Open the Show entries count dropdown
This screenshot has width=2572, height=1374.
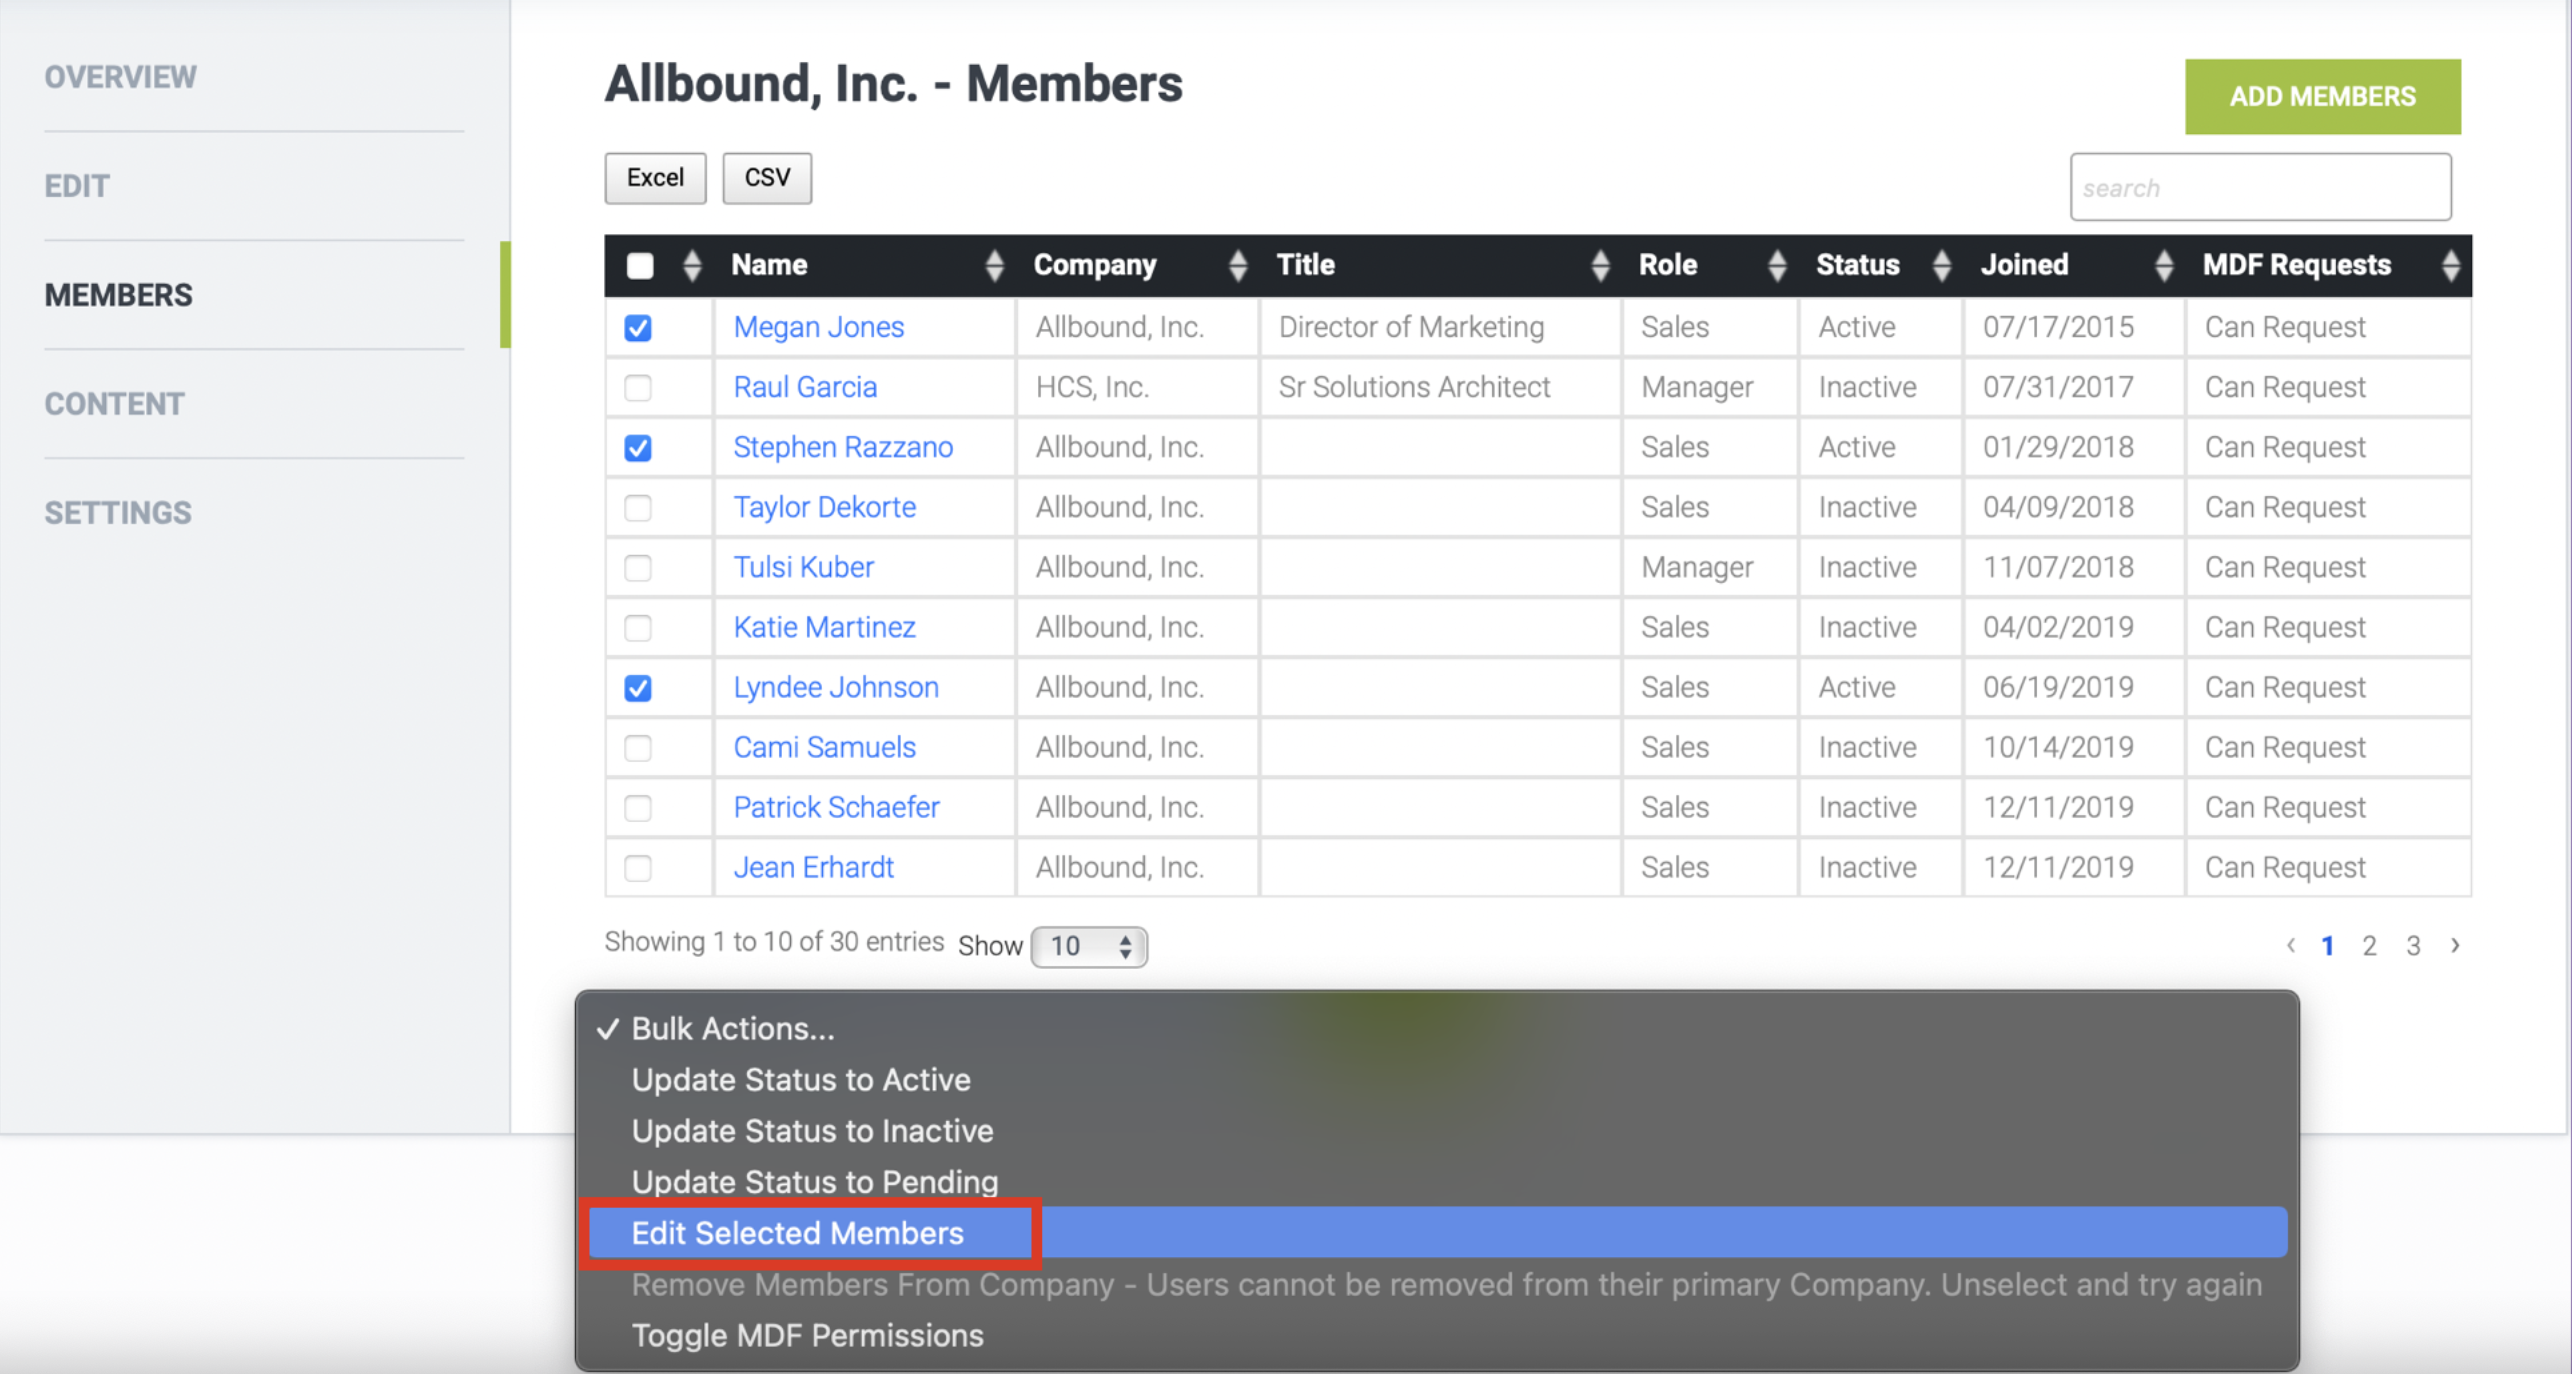pyautogui.click(x=1089, y=946)
